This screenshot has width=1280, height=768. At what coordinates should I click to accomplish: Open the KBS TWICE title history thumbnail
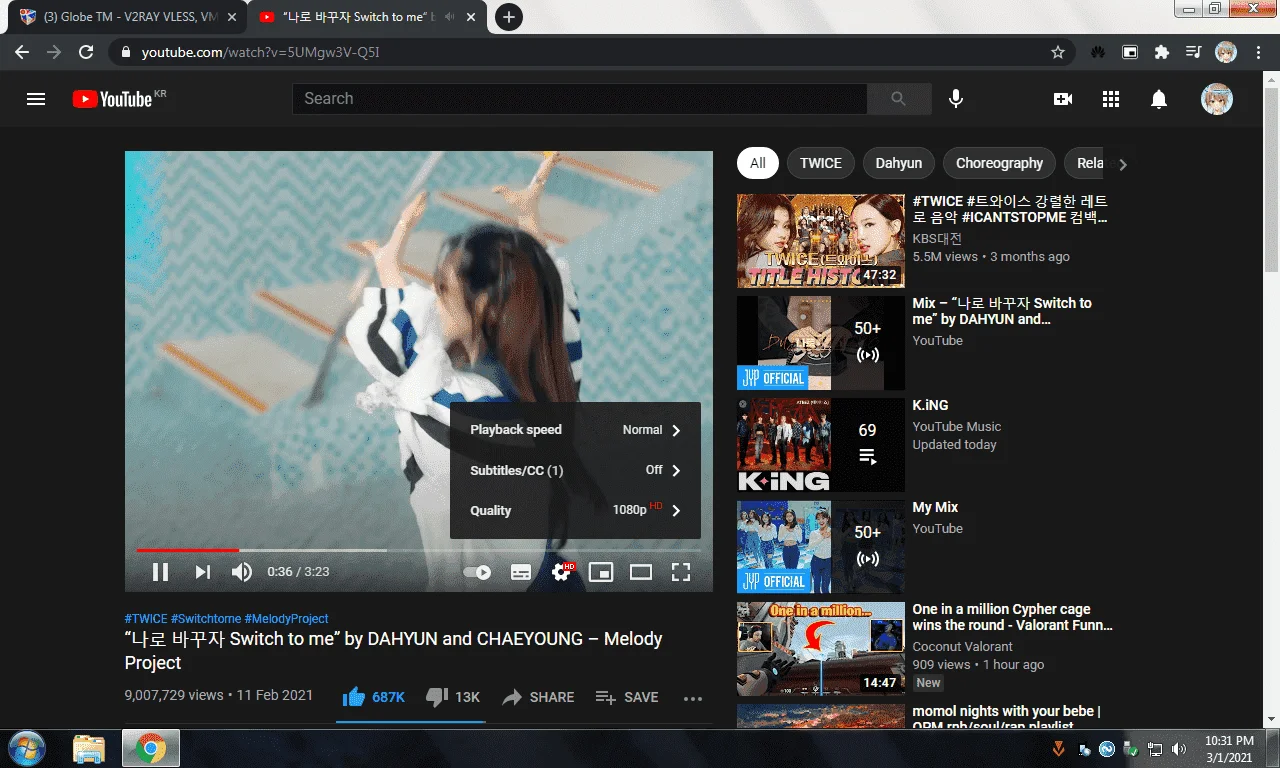tap(821, 241)
